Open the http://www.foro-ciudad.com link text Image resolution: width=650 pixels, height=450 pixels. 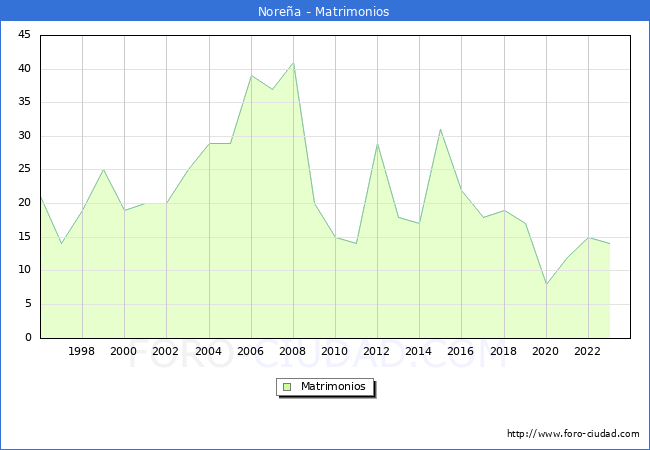point(573,434)
